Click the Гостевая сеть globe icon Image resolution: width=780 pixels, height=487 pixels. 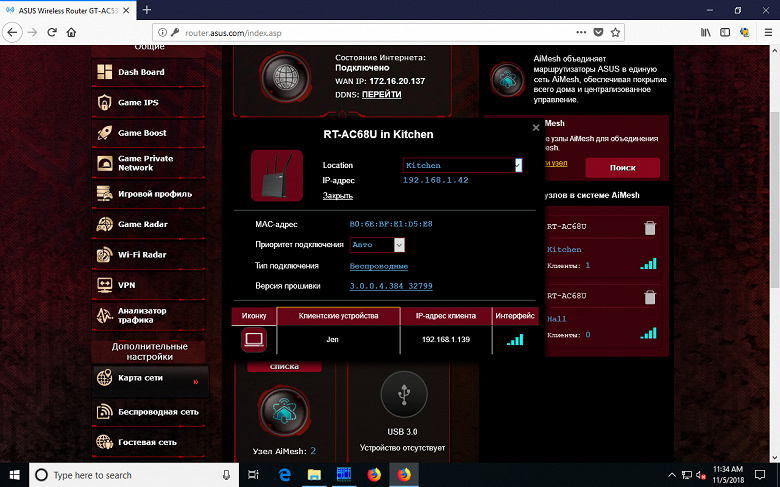[104, 442]
